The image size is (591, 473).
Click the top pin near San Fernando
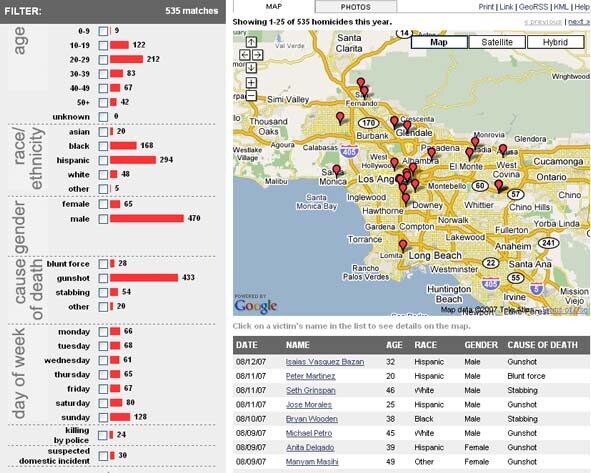(x=361, y=83)
